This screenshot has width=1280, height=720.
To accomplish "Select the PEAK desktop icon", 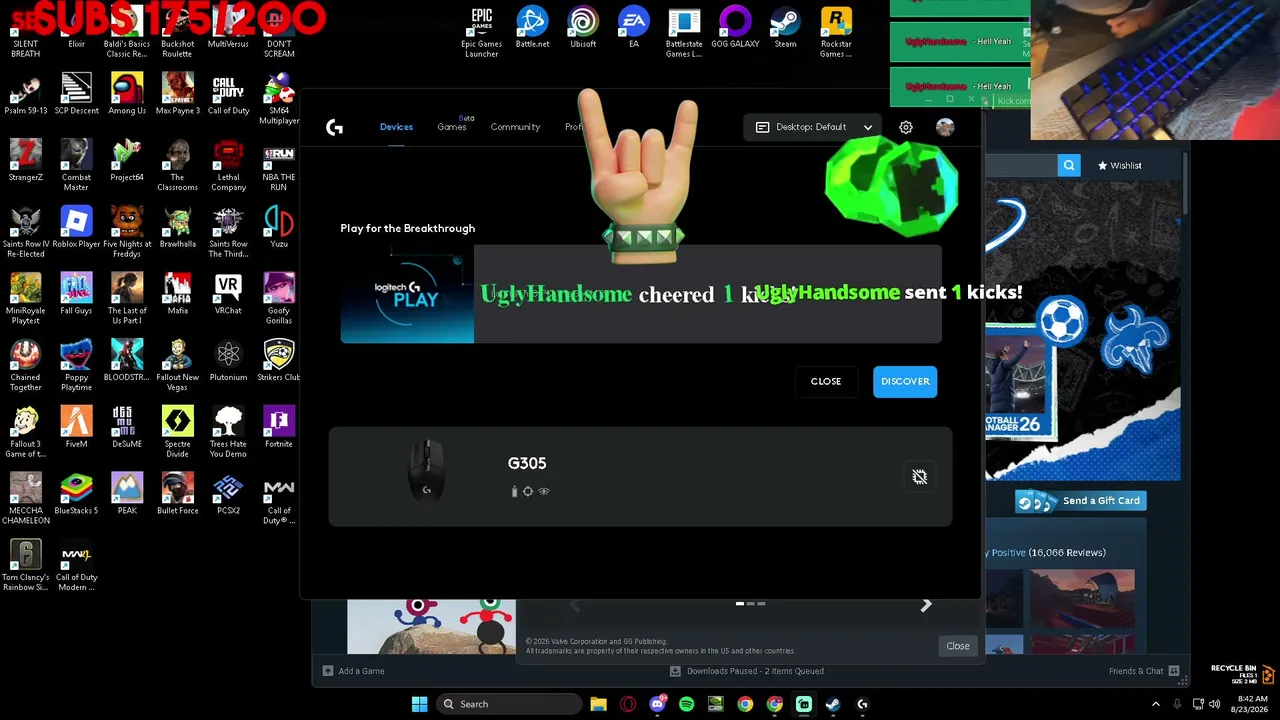I will 127,494.
